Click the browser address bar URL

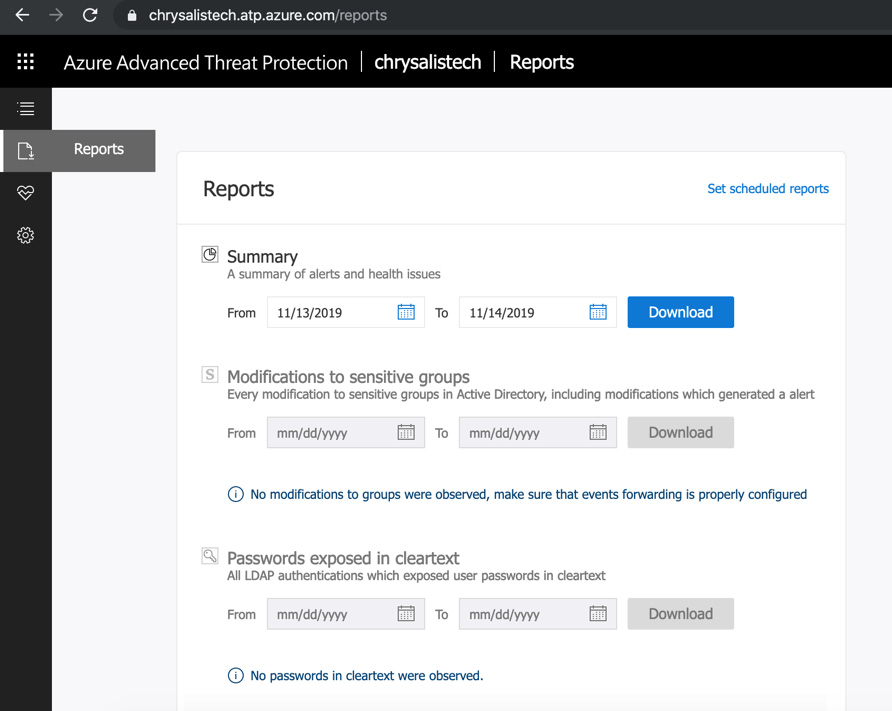pos(268,16)
